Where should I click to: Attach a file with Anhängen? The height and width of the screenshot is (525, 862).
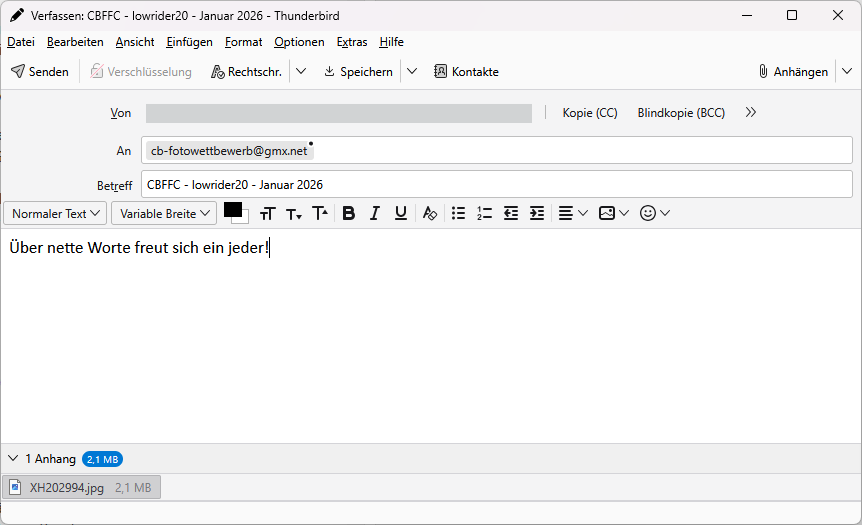[793, 71]
